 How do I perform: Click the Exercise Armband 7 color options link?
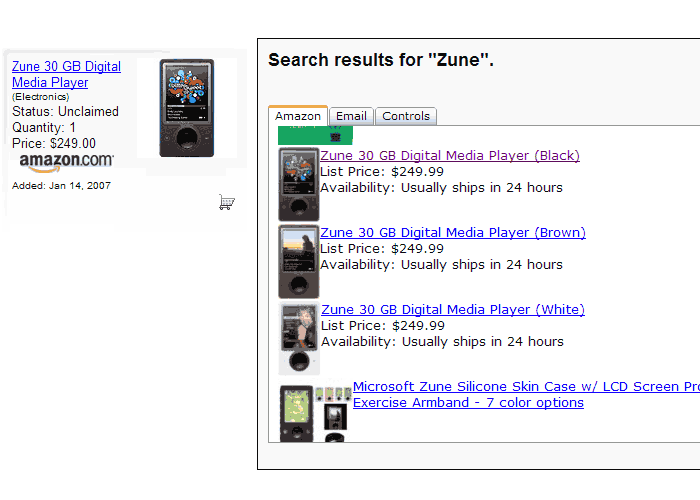pyautogui.click(x=468, y=403)
